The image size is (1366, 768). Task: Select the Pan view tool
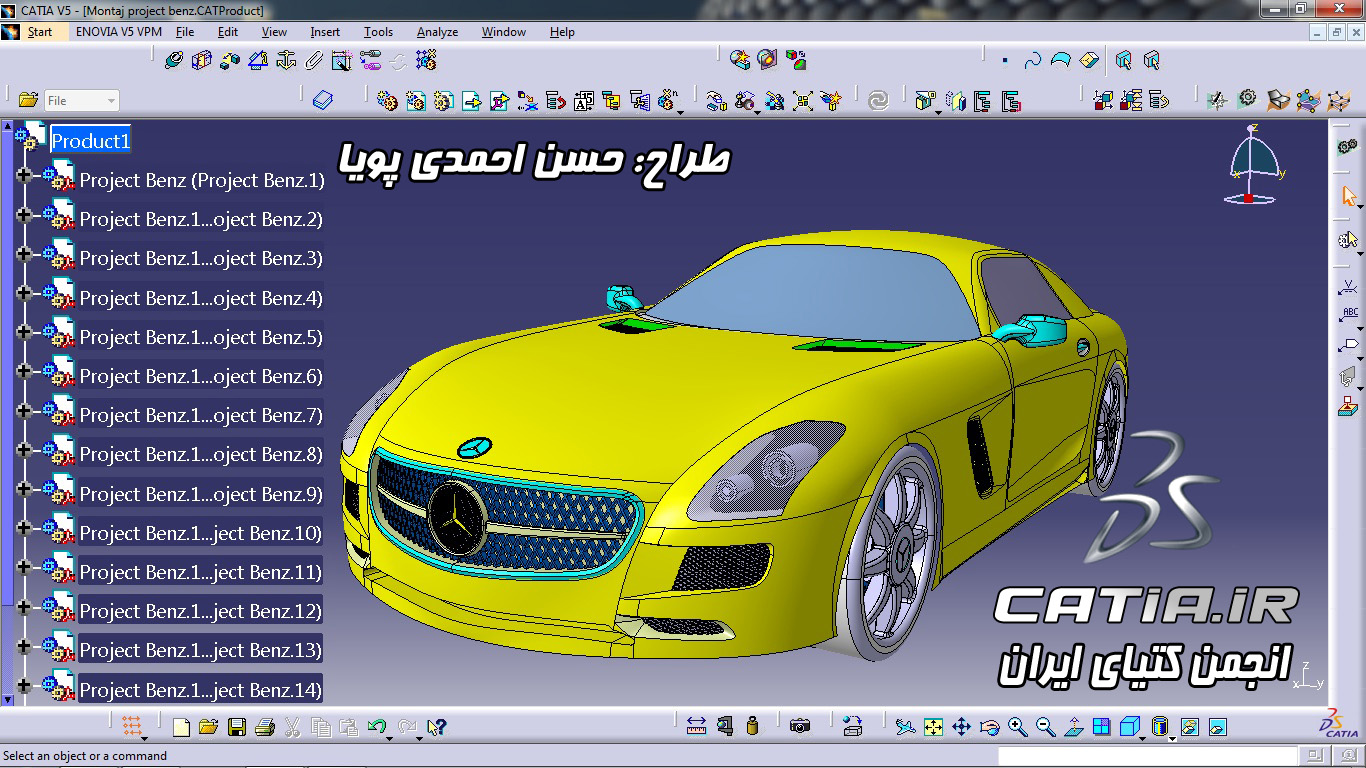961,727
